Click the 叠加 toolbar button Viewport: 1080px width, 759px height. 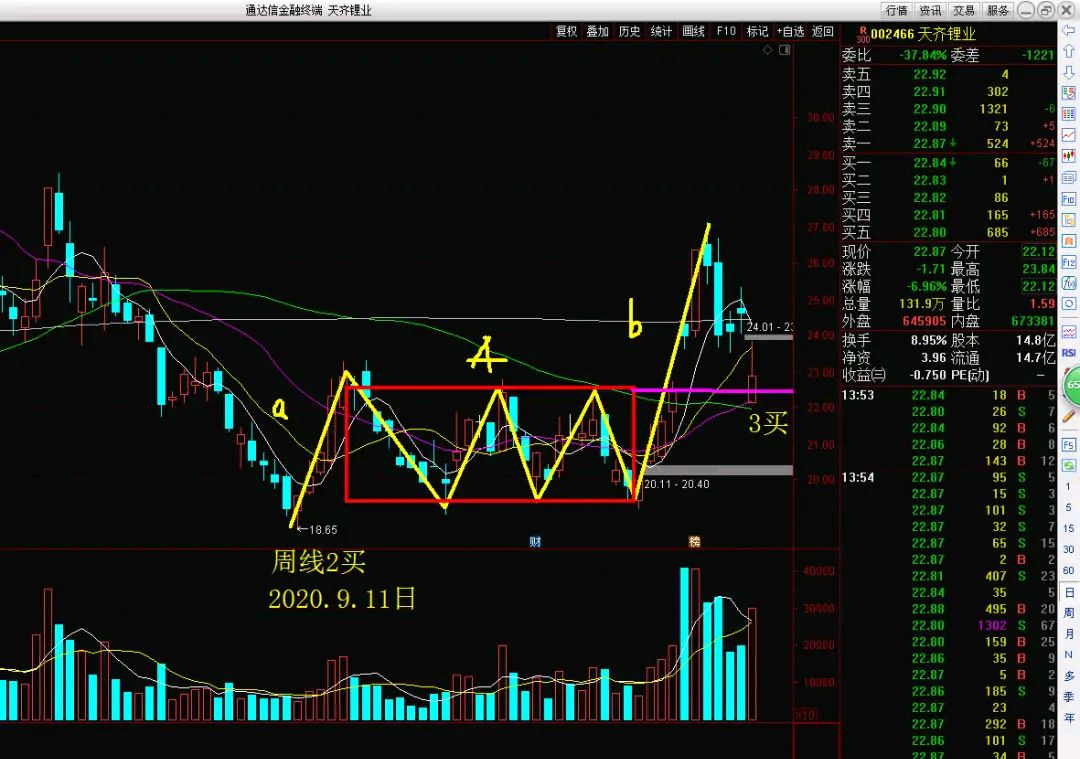click(597, 32)
